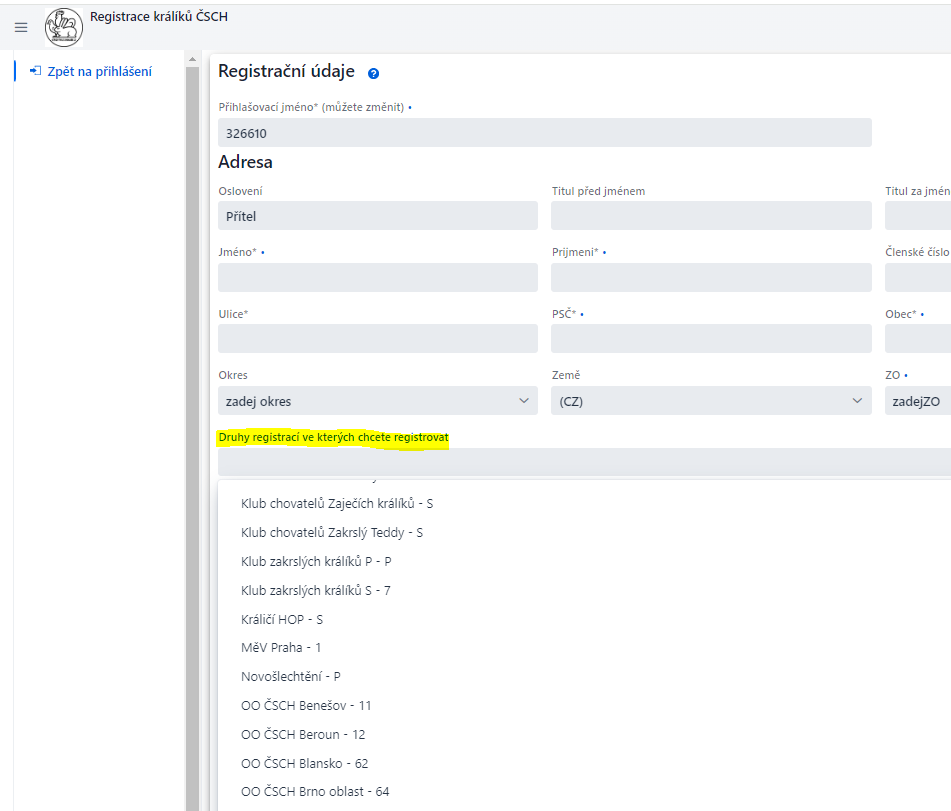Click the PSČ postal code field
Viewport: 951px width, 811px height.
coord(710,339)
